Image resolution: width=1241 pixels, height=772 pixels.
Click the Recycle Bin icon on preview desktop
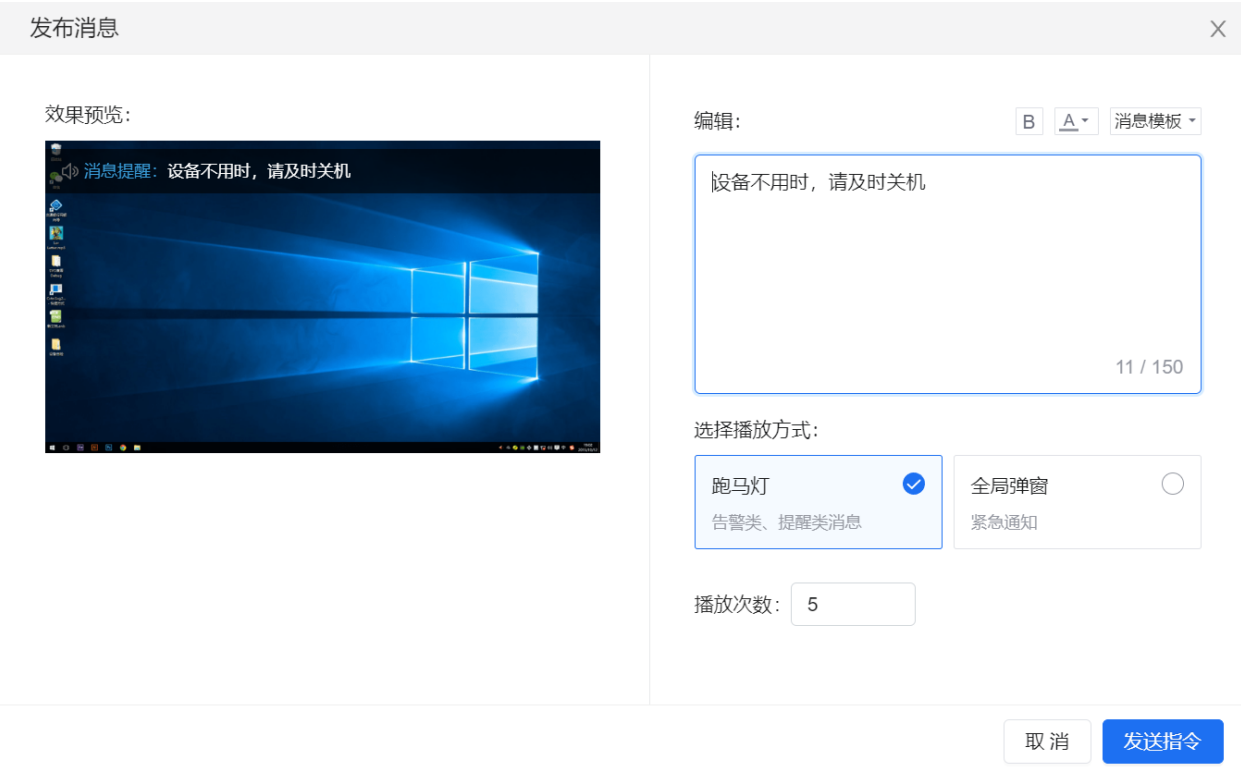click(56, 150)
